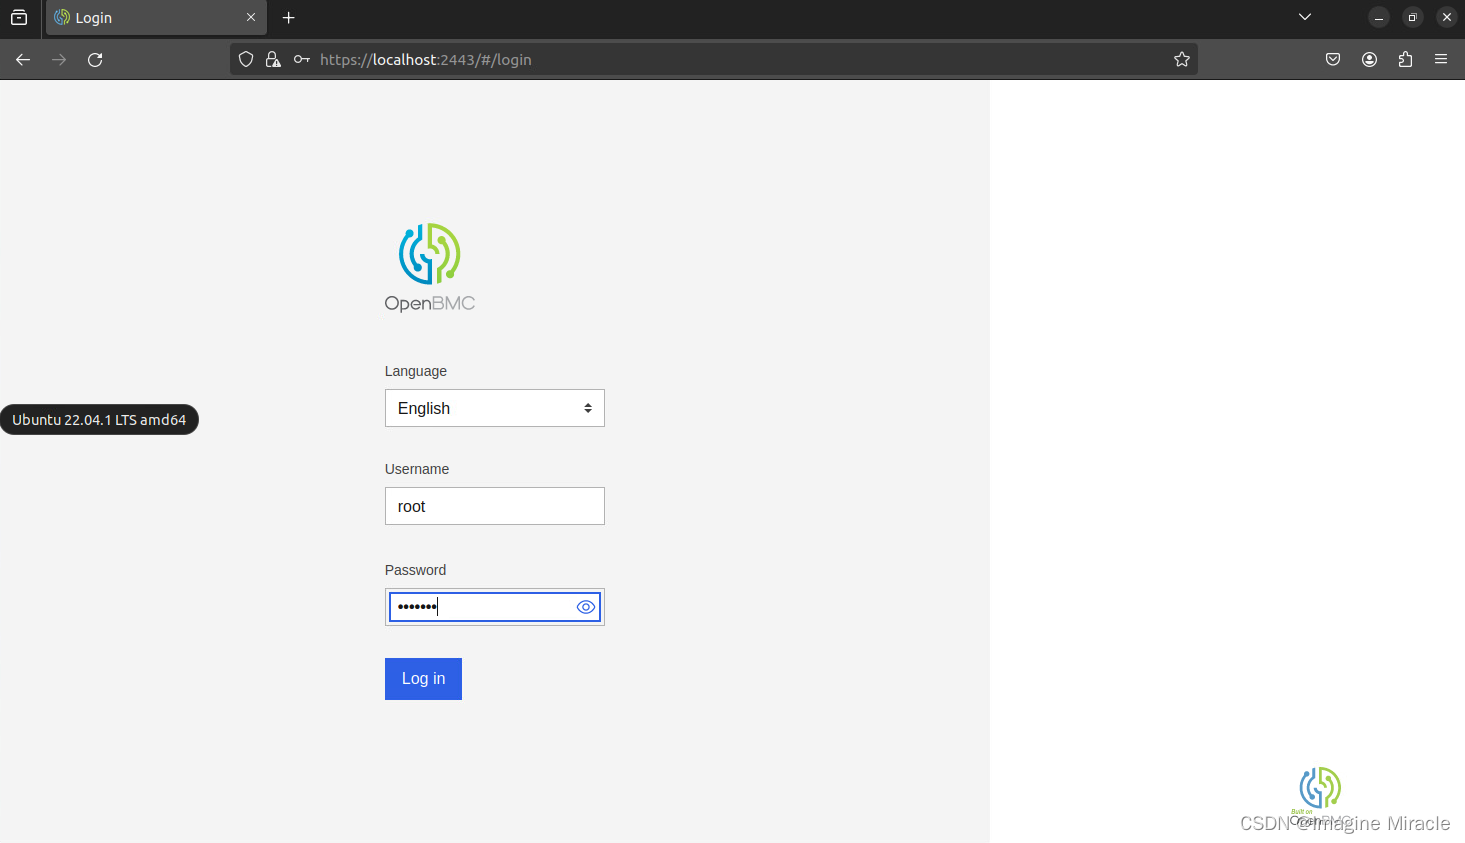Viewport: 1465px width, 843px height.
Task: Open the Language dropdown
Action: point(495,408)
